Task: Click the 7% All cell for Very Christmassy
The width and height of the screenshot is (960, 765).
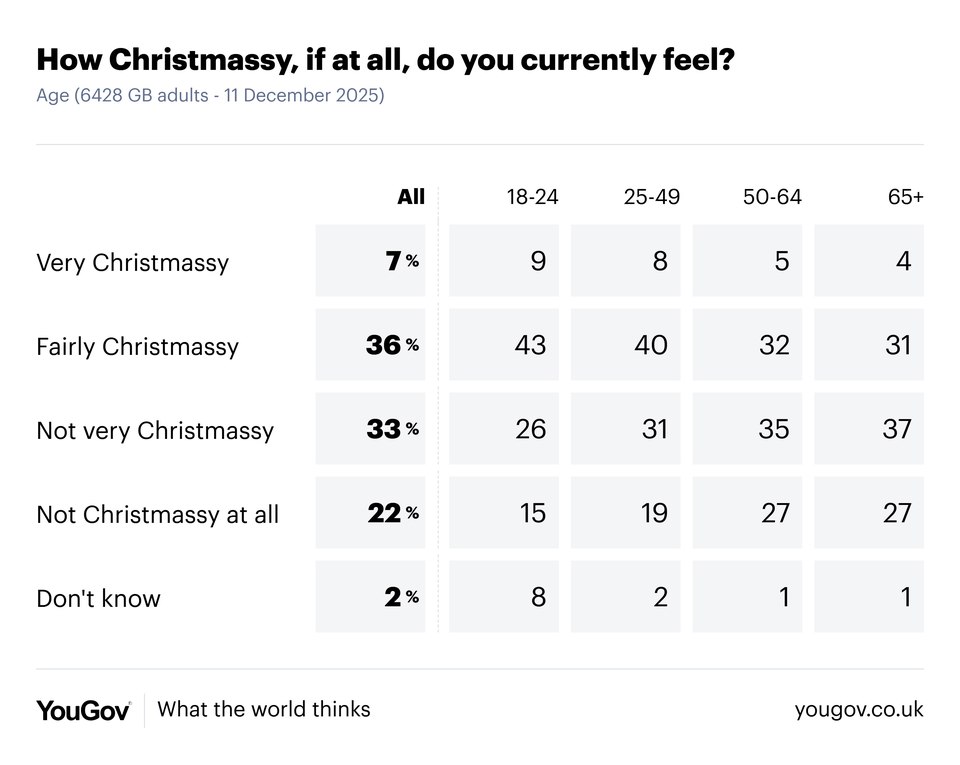Action: pos(371,261)
